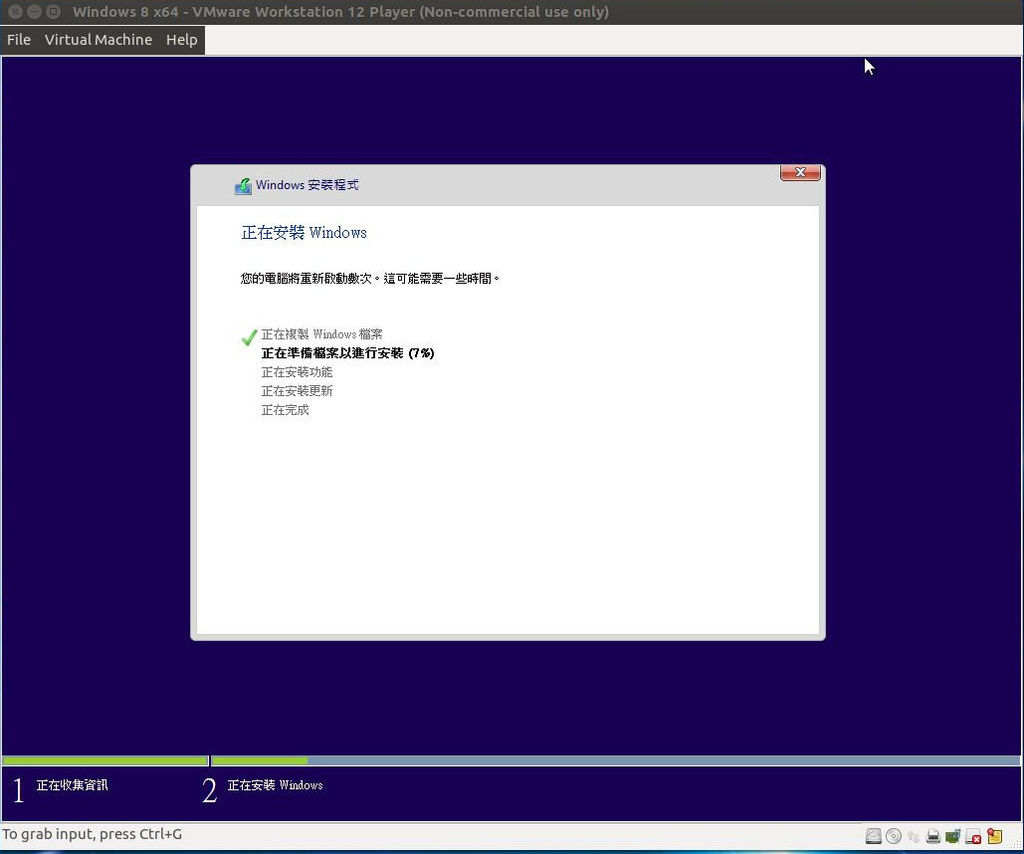Click the pinned note message icon
The image size is (1024, 854).
pyautogui.click(x=995, y=836)
